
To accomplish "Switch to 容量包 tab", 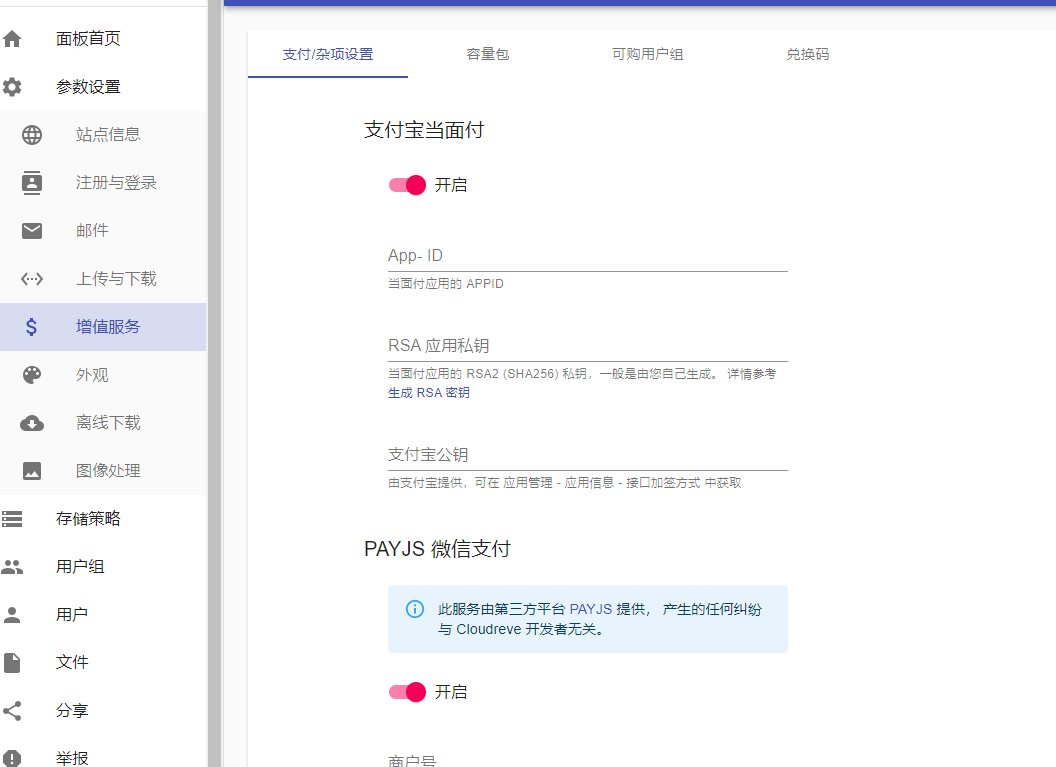I will 488,55.
